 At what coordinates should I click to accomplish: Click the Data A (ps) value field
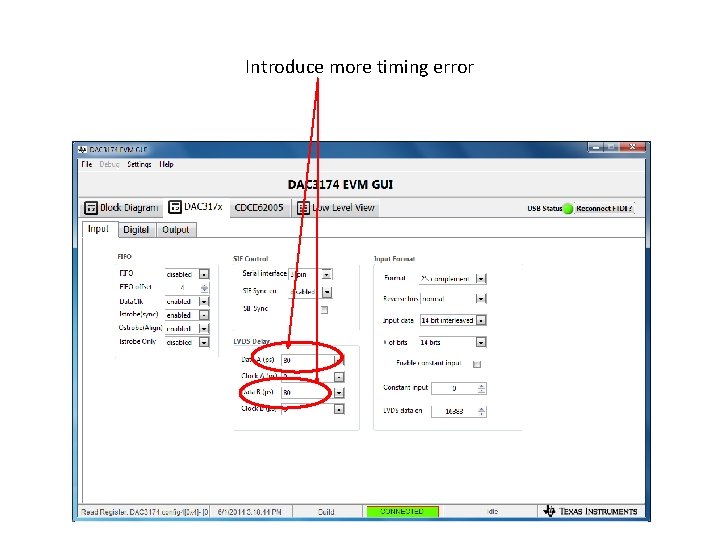pyautogui.click(x=308, y=360)
